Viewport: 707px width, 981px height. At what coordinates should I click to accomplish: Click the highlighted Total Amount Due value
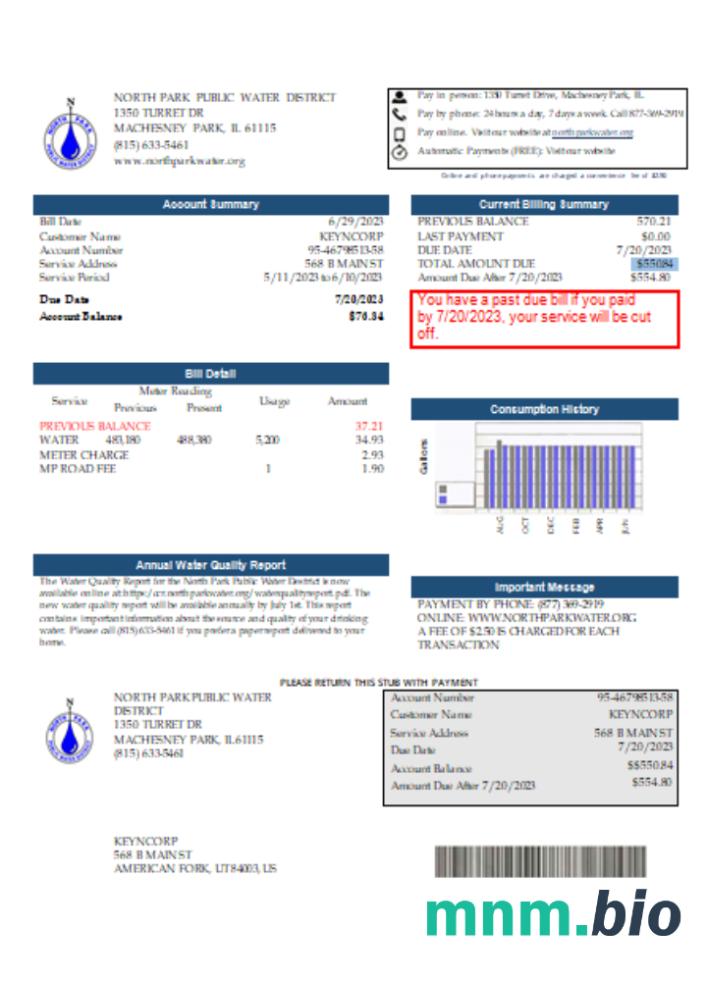click(655, 264)
